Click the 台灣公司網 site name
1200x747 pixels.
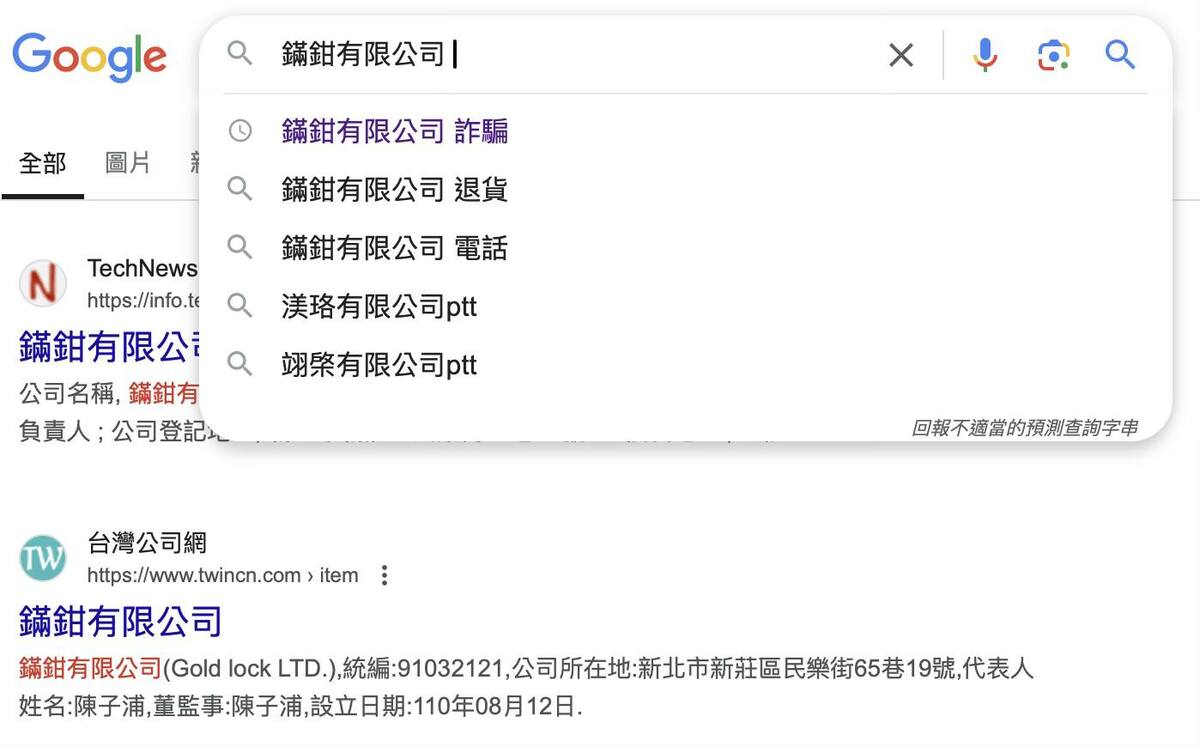click(x=147, y=543)
